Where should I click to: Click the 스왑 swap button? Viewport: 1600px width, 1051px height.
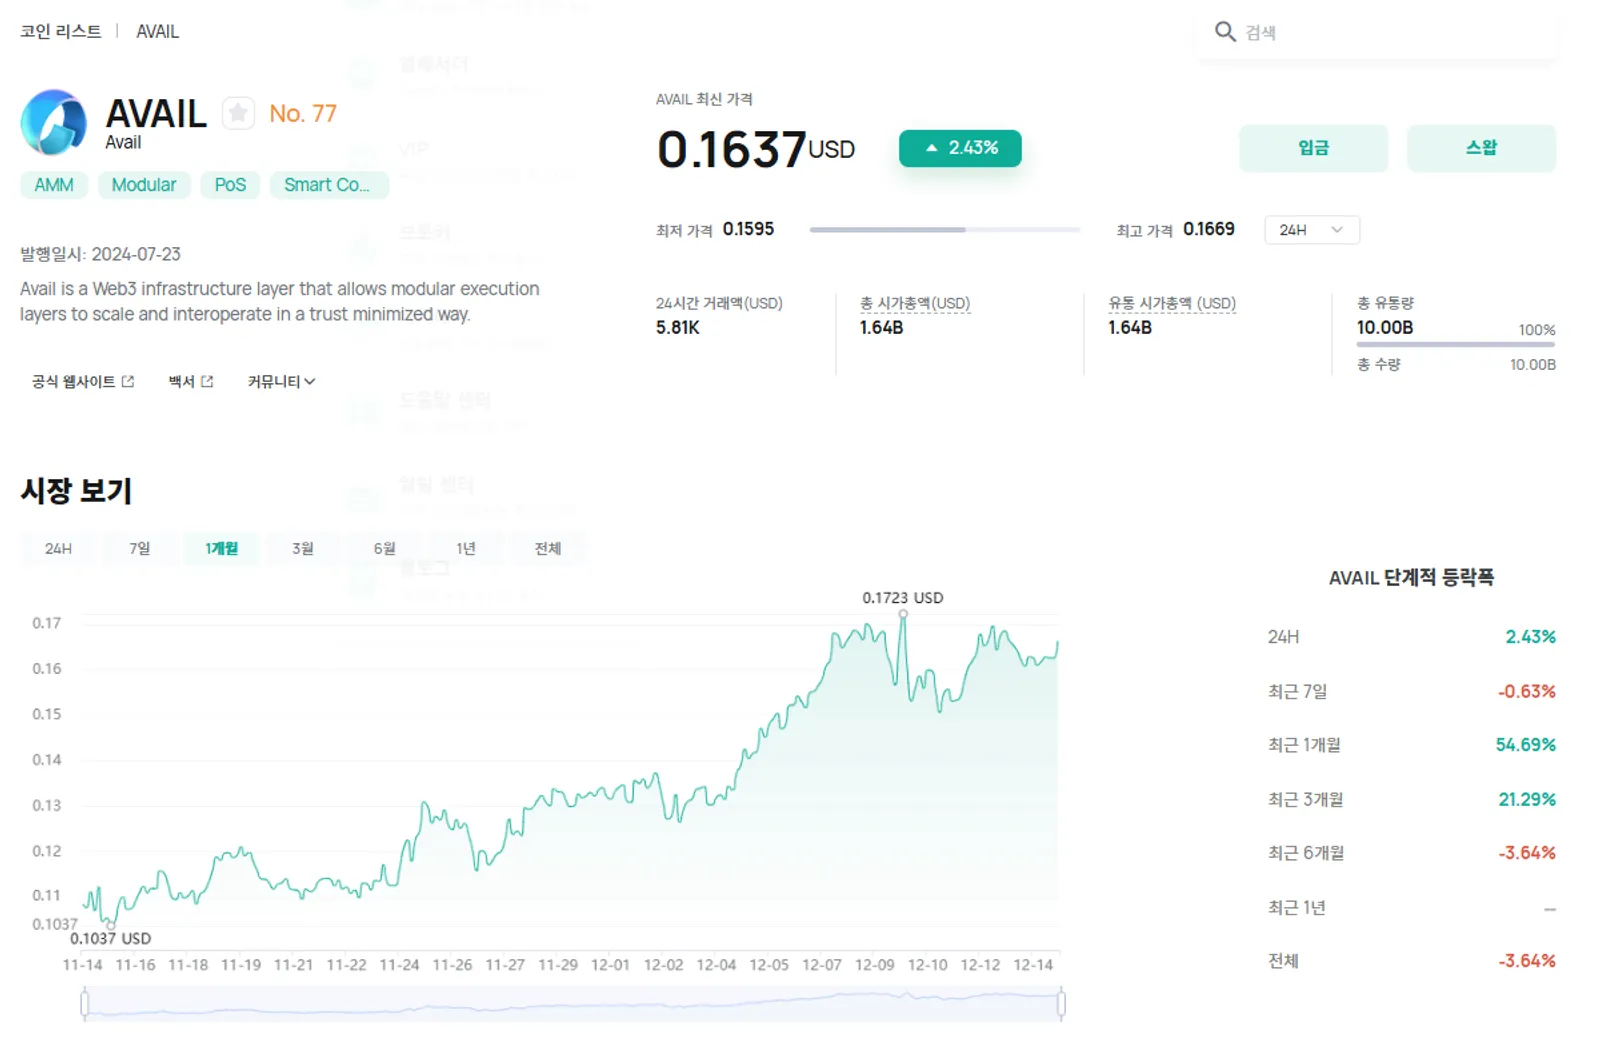1481,148
